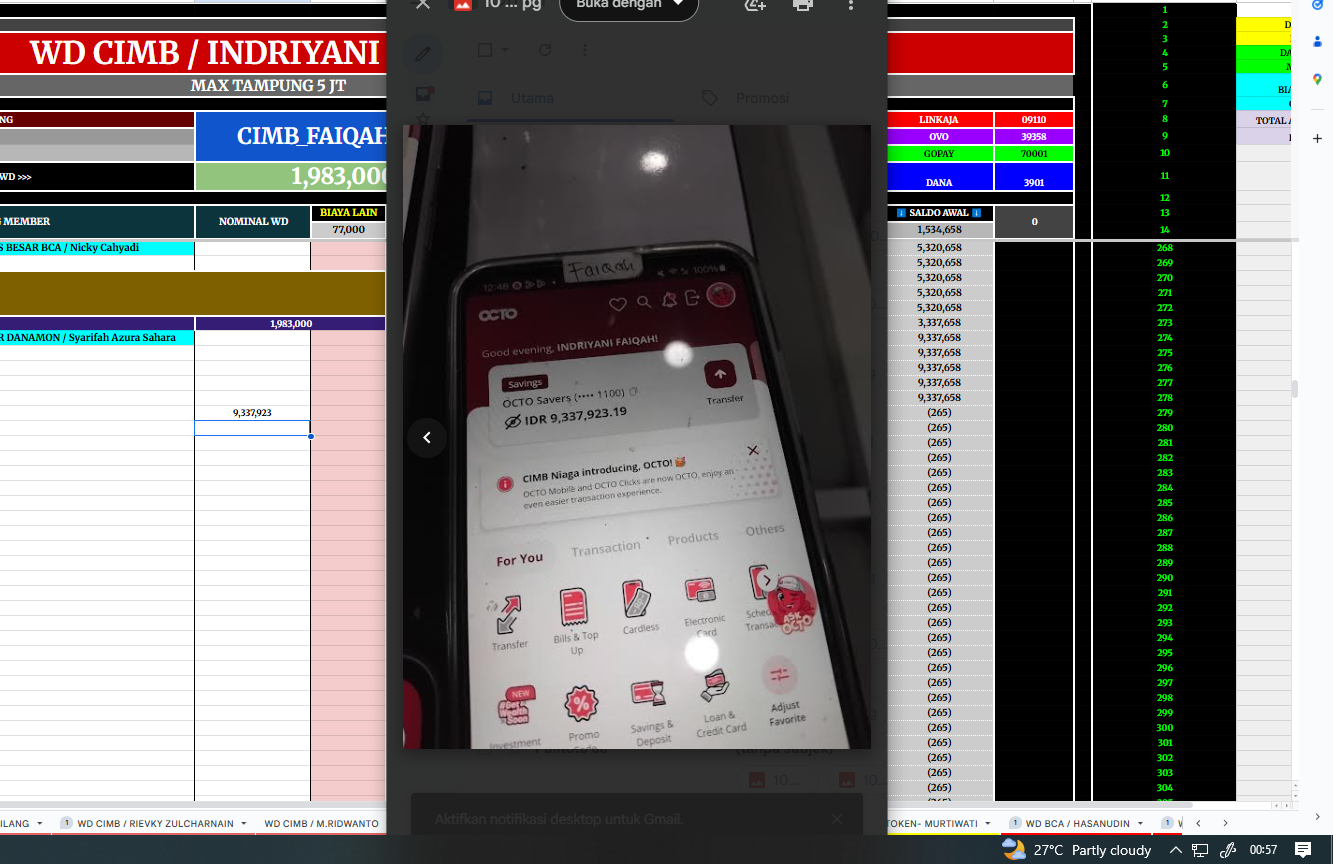The width and height of the screenshot is (1333, 864).
Task: Click the phone screenshot in the preview
Action: click(637, 437)
